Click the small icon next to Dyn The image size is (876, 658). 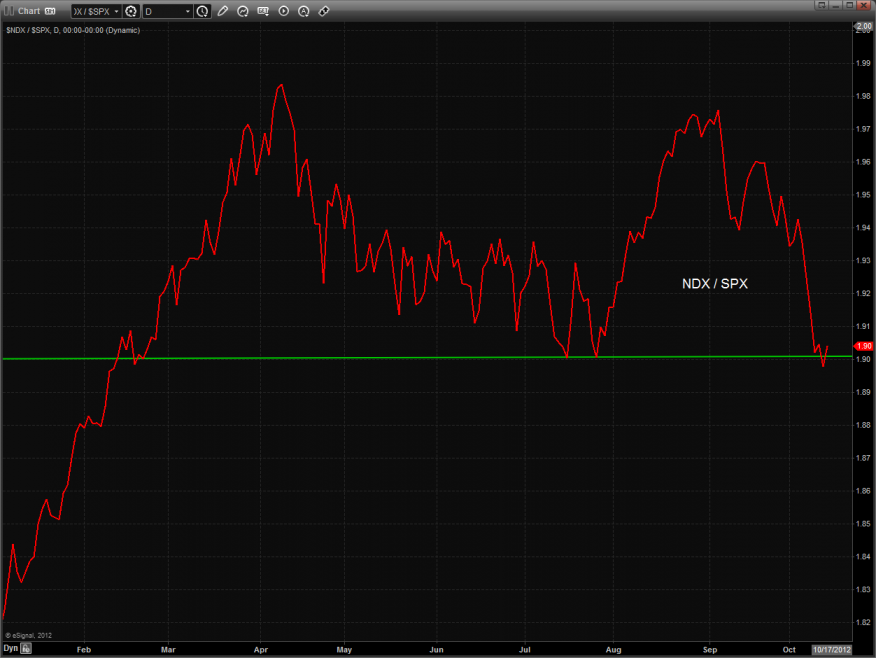tap(27, 649)
